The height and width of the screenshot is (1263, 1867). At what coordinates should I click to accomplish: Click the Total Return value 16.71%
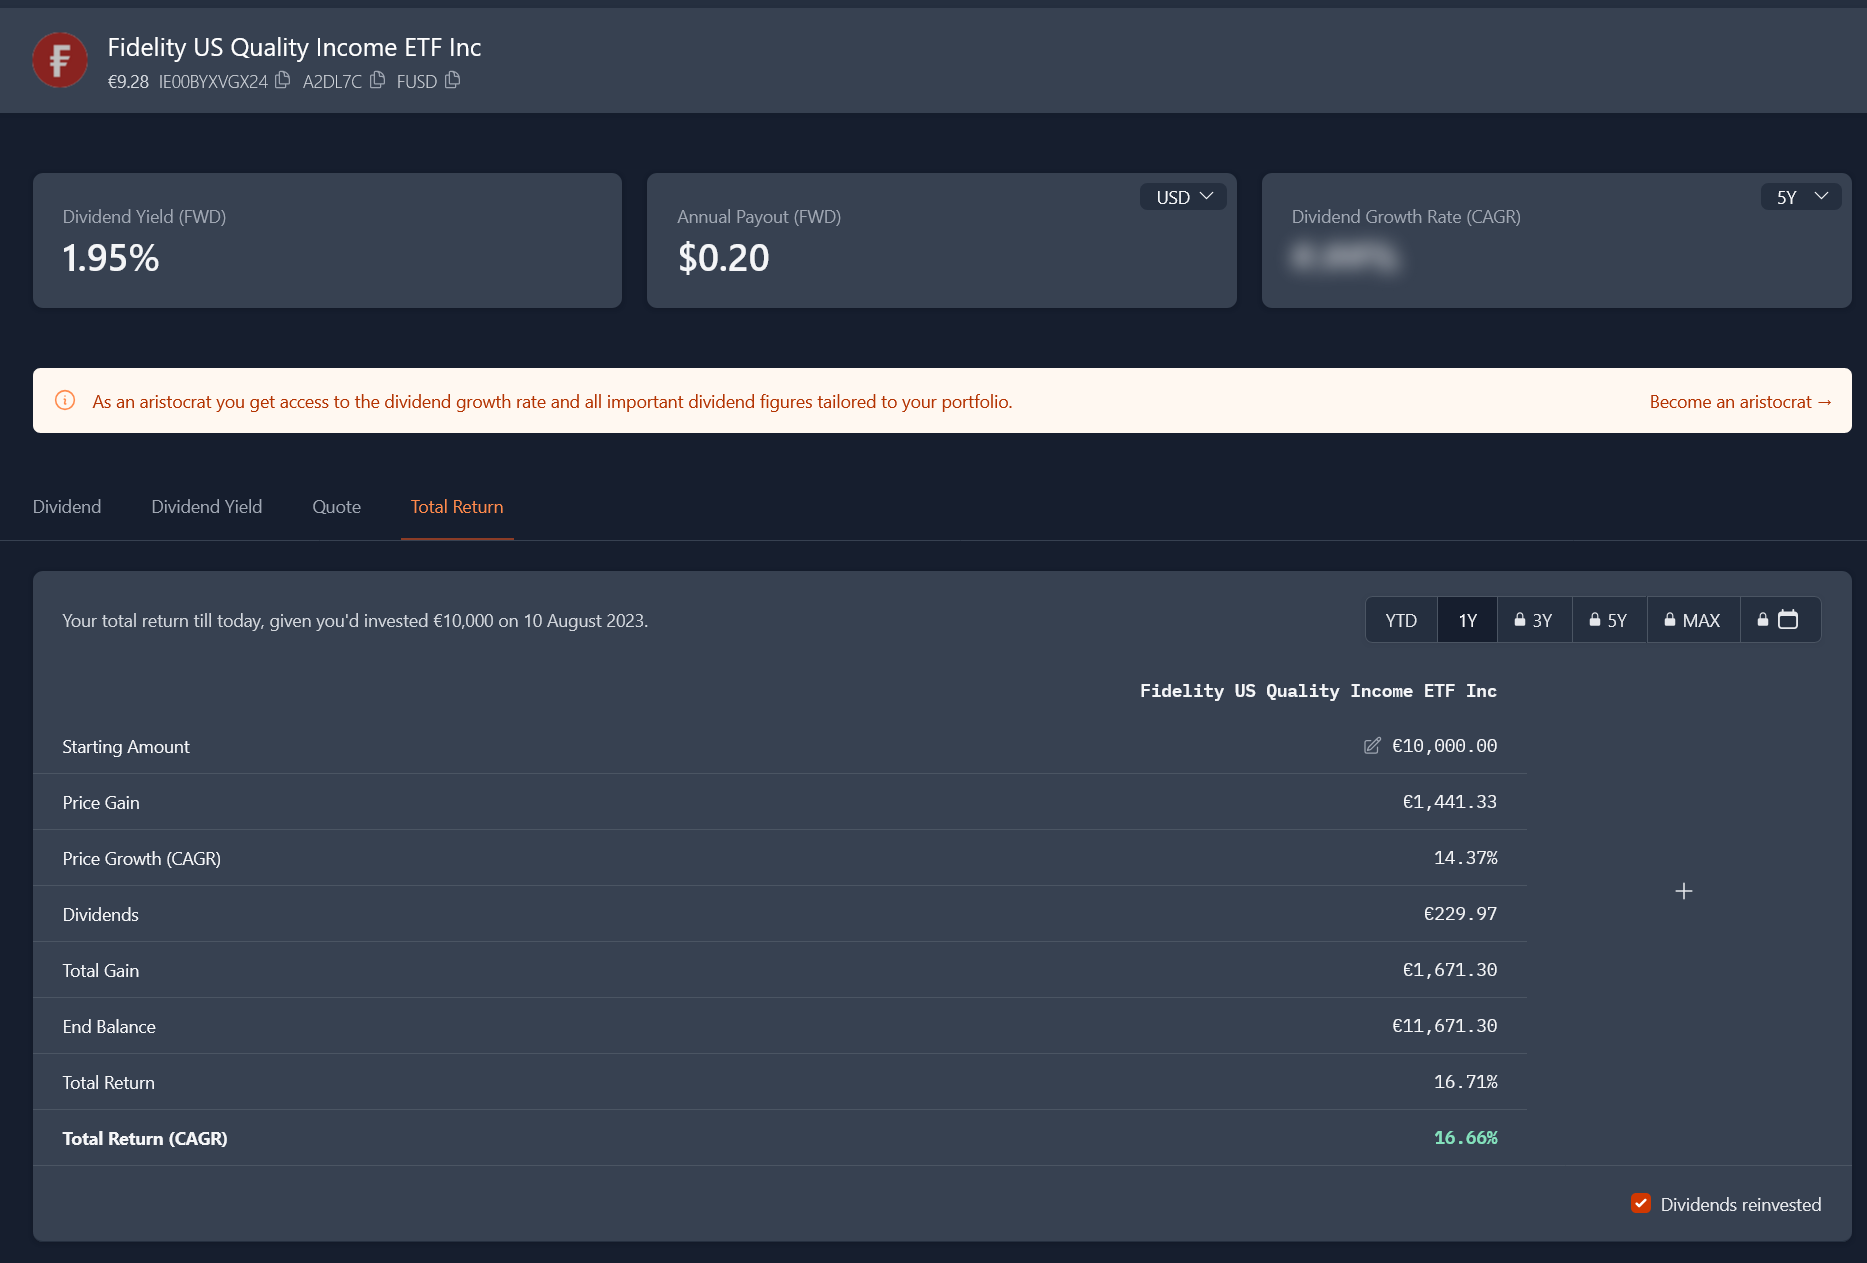point(1465,1082)
